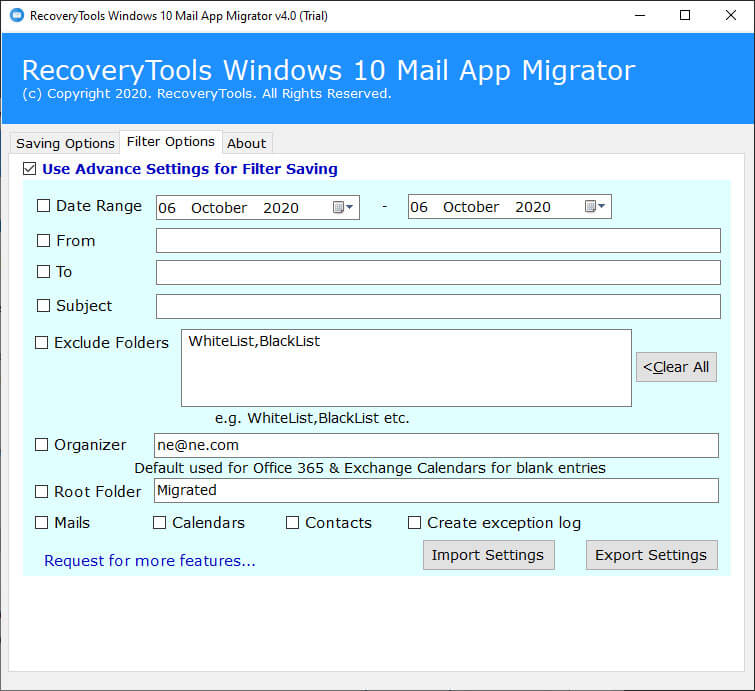Open the About tab
The image size is (755, 691).
pos(247,143)
